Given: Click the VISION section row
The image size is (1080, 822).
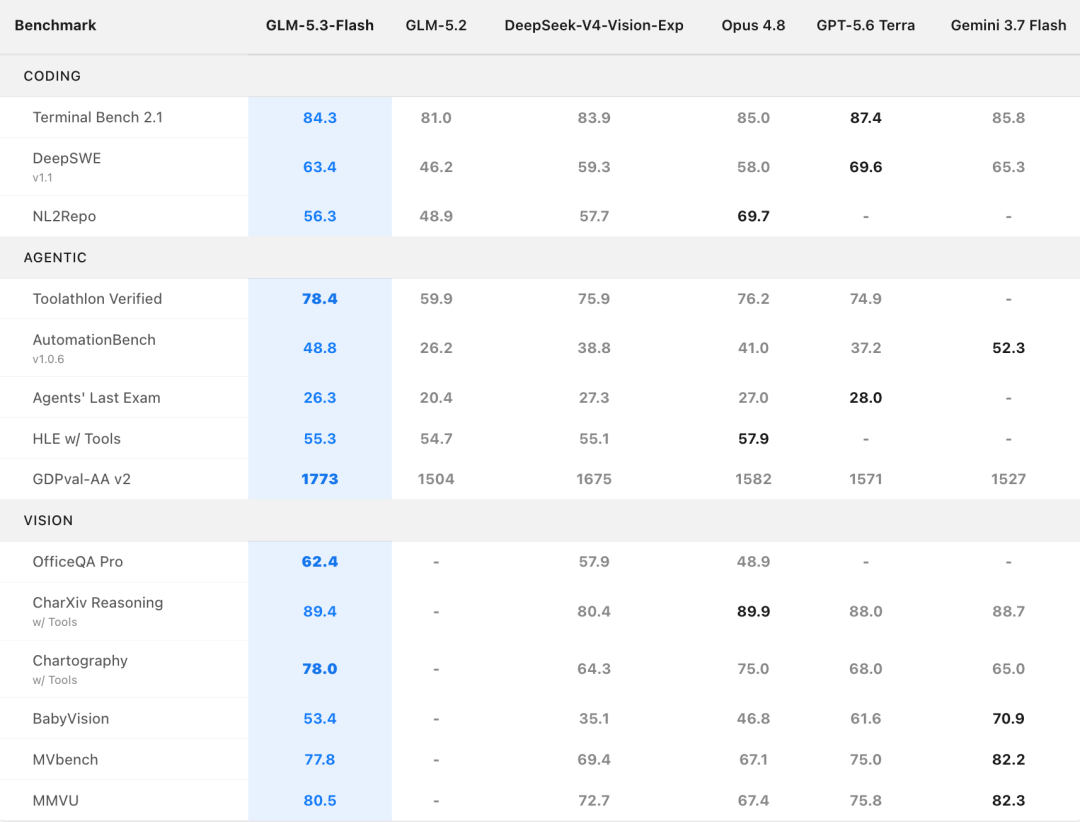Looking at the screenshot, I should 540,520.
